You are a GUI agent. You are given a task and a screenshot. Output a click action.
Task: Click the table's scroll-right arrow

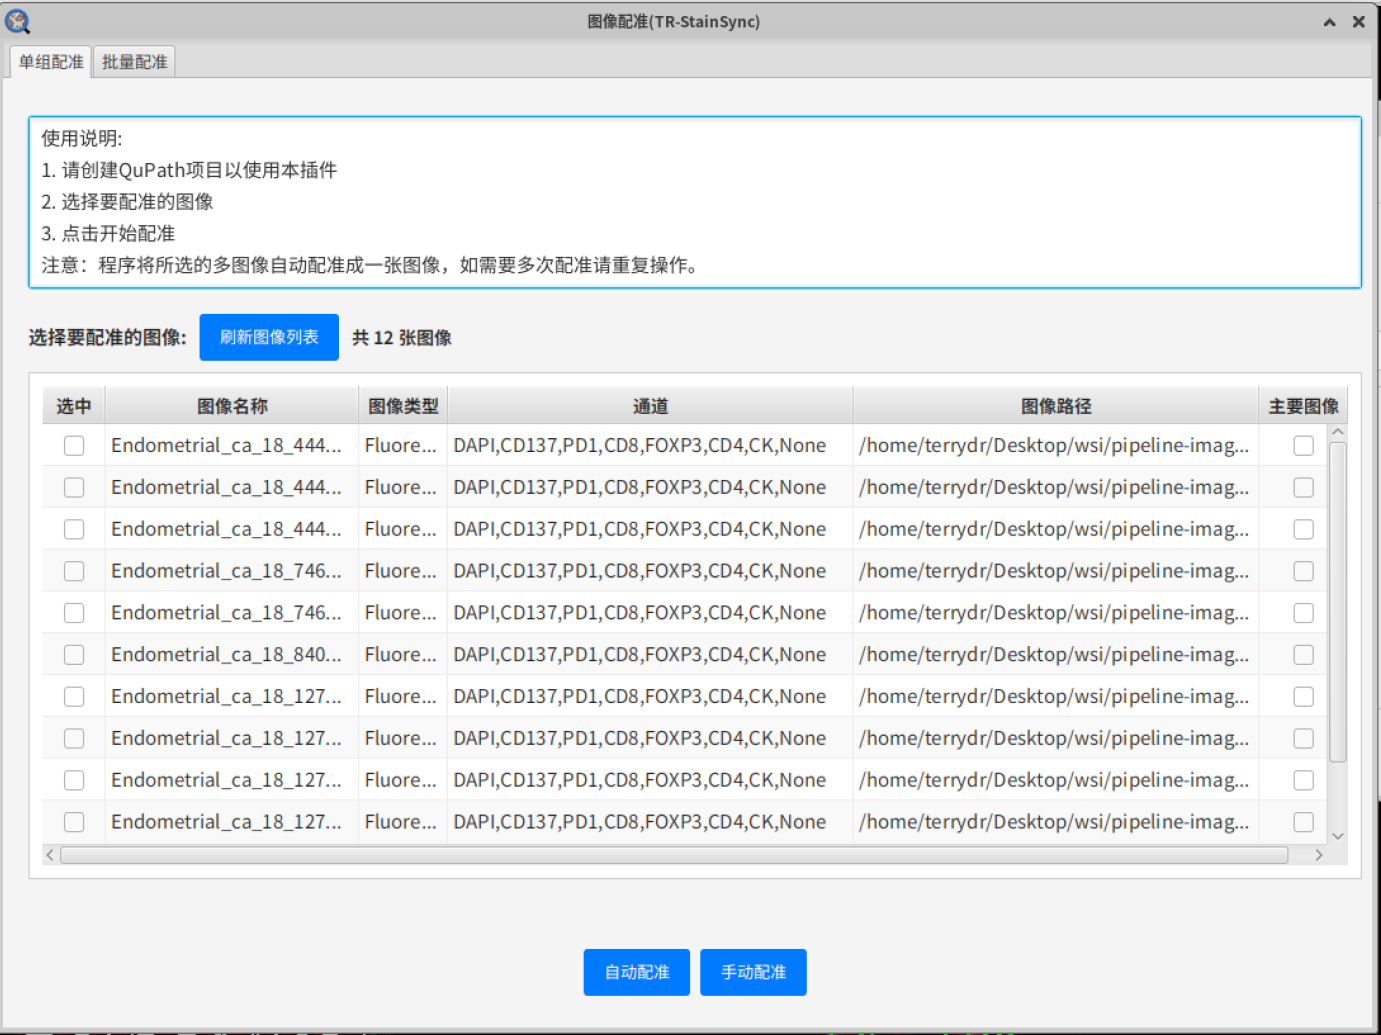1319,855
